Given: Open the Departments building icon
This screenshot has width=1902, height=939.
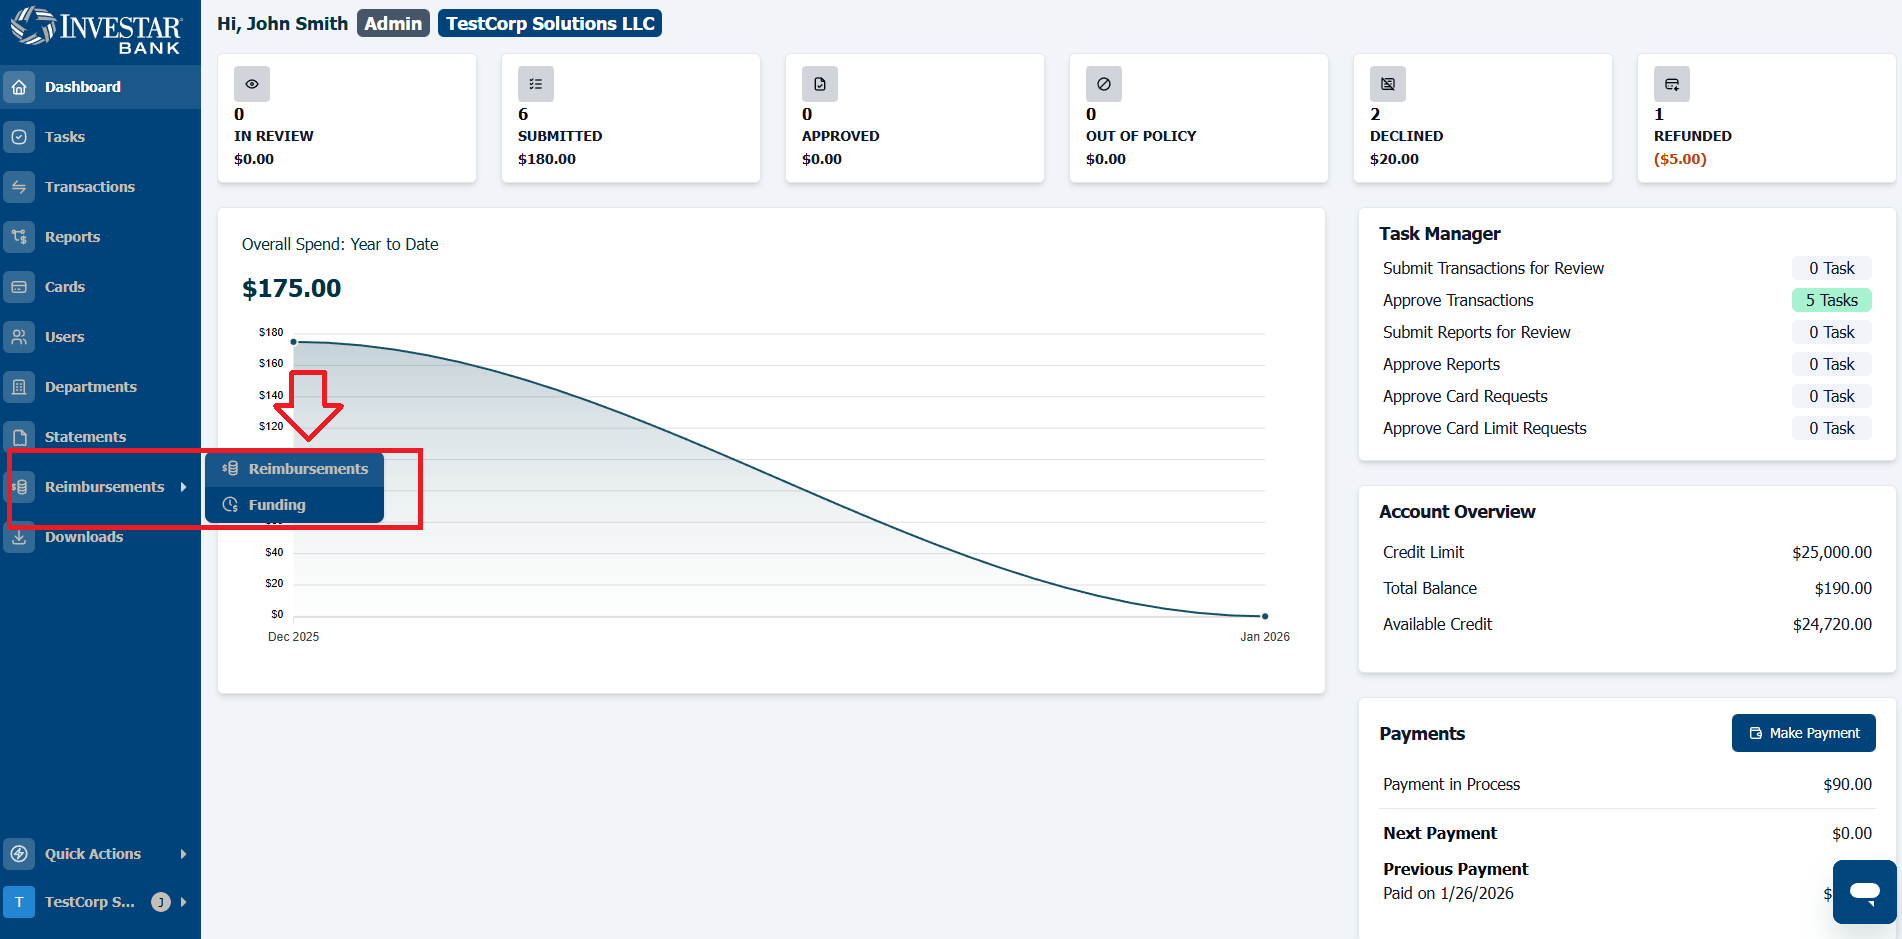Looking at the screenshot, I should pos(19,387).
